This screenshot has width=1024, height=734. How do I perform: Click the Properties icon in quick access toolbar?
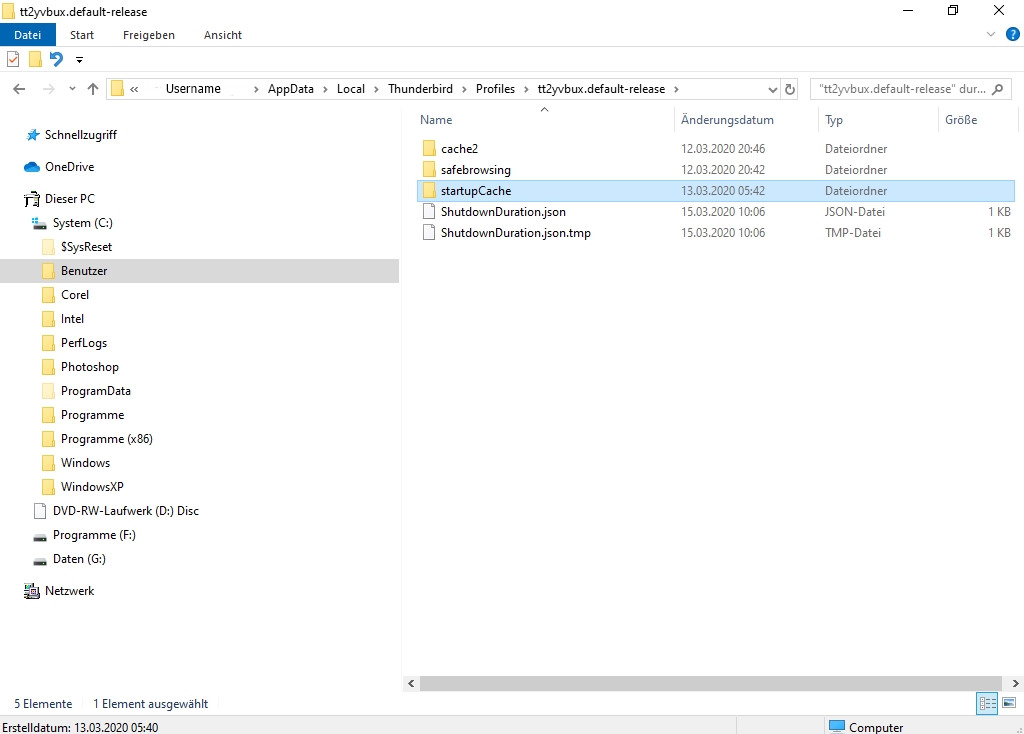pos(13,59)
